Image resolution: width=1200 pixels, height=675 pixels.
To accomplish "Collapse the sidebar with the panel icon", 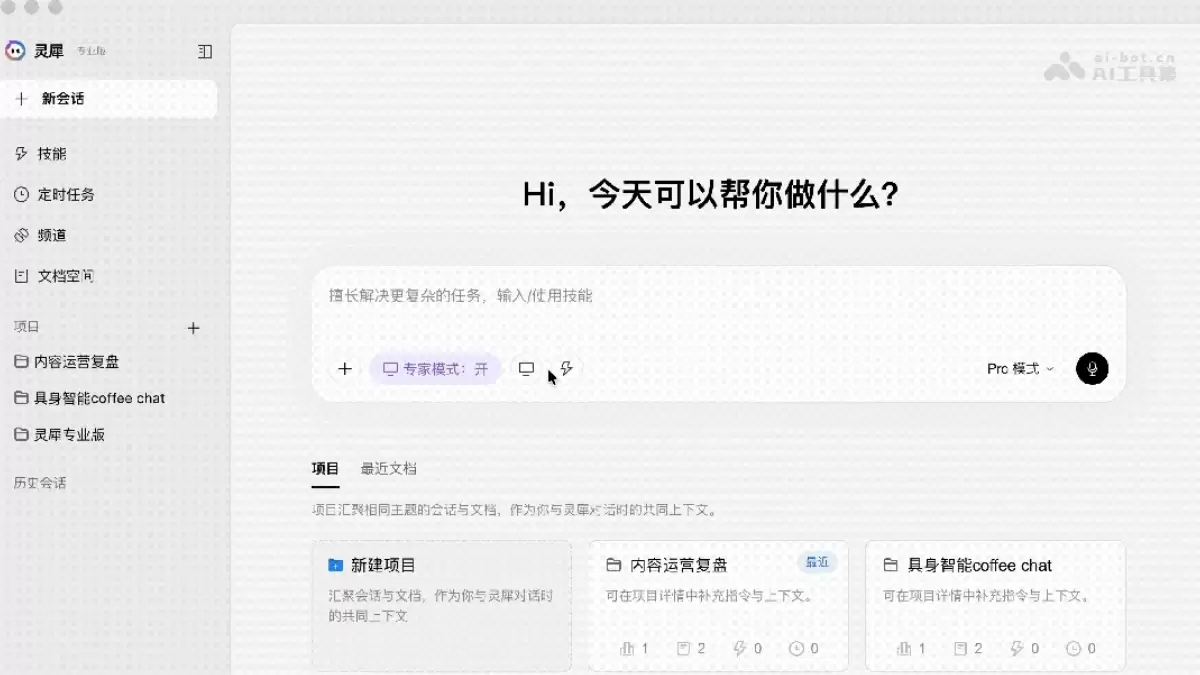I will tap(205, 51).
